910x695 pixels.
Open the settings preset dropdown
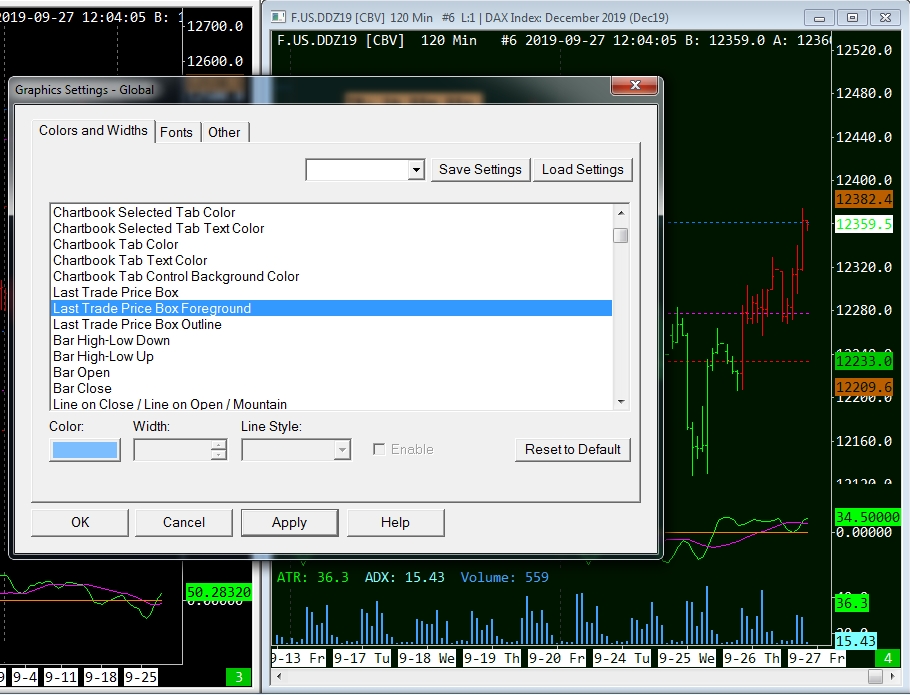point(417,170)
